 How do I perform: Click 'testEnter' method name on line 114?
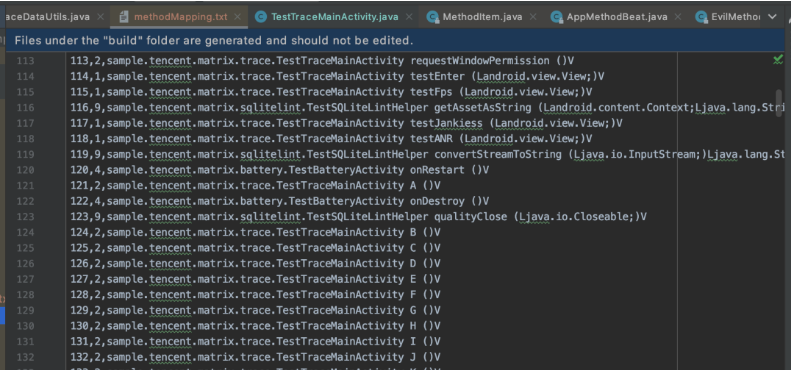pyautogui.click(x=437, y=77)
